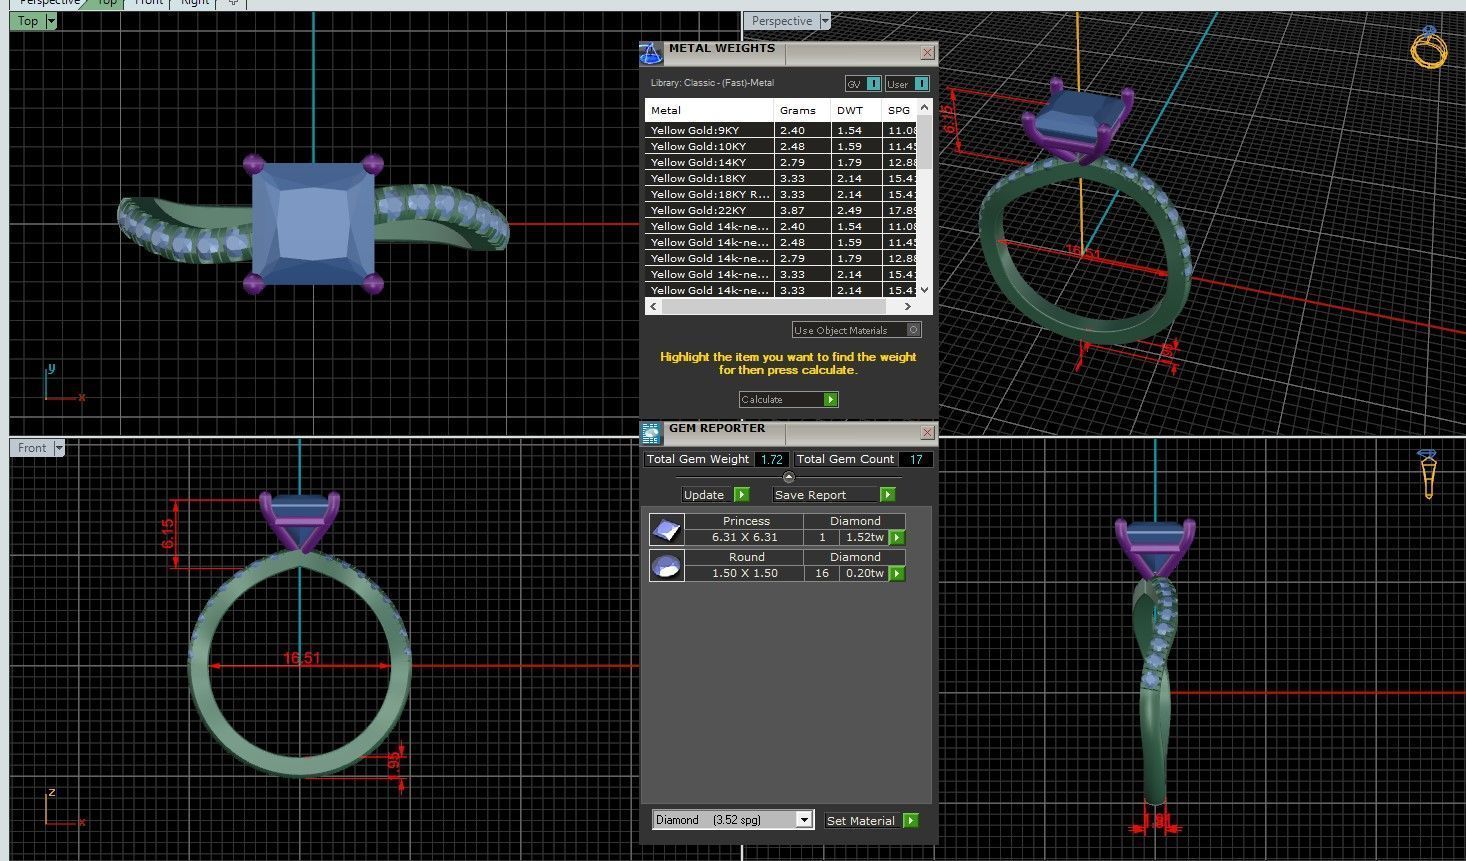Viewport: 1466px width, 861px height.
Task: Click the 6.15 dimension in Front viewport
Action: [x=168, y=533]
